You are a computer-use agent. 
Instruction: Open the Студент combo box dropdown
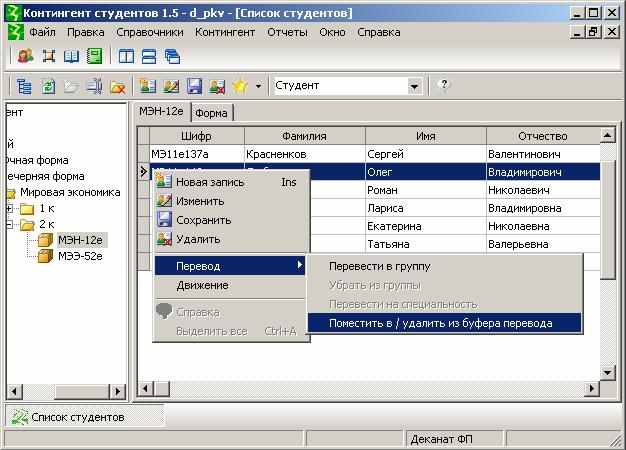point(415,86)
